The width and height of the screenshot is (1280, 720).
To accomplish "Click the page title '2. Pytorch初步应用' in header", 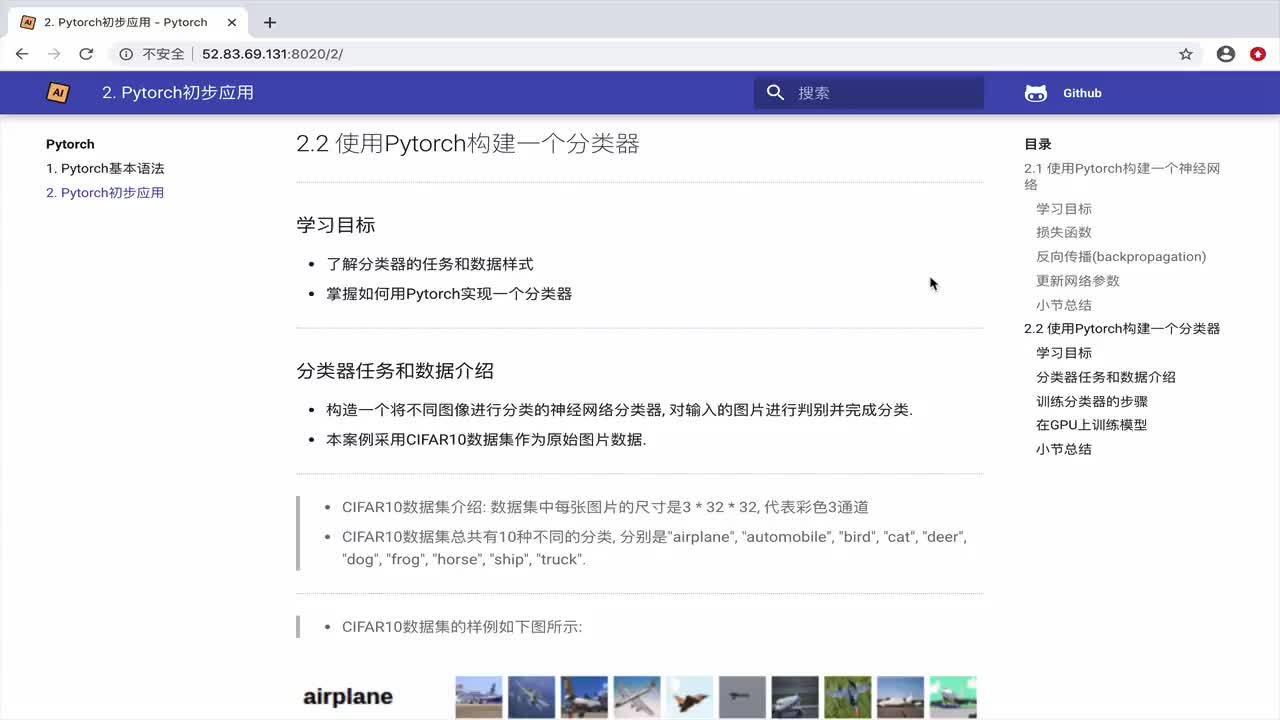I will click(x=178, y=92).
